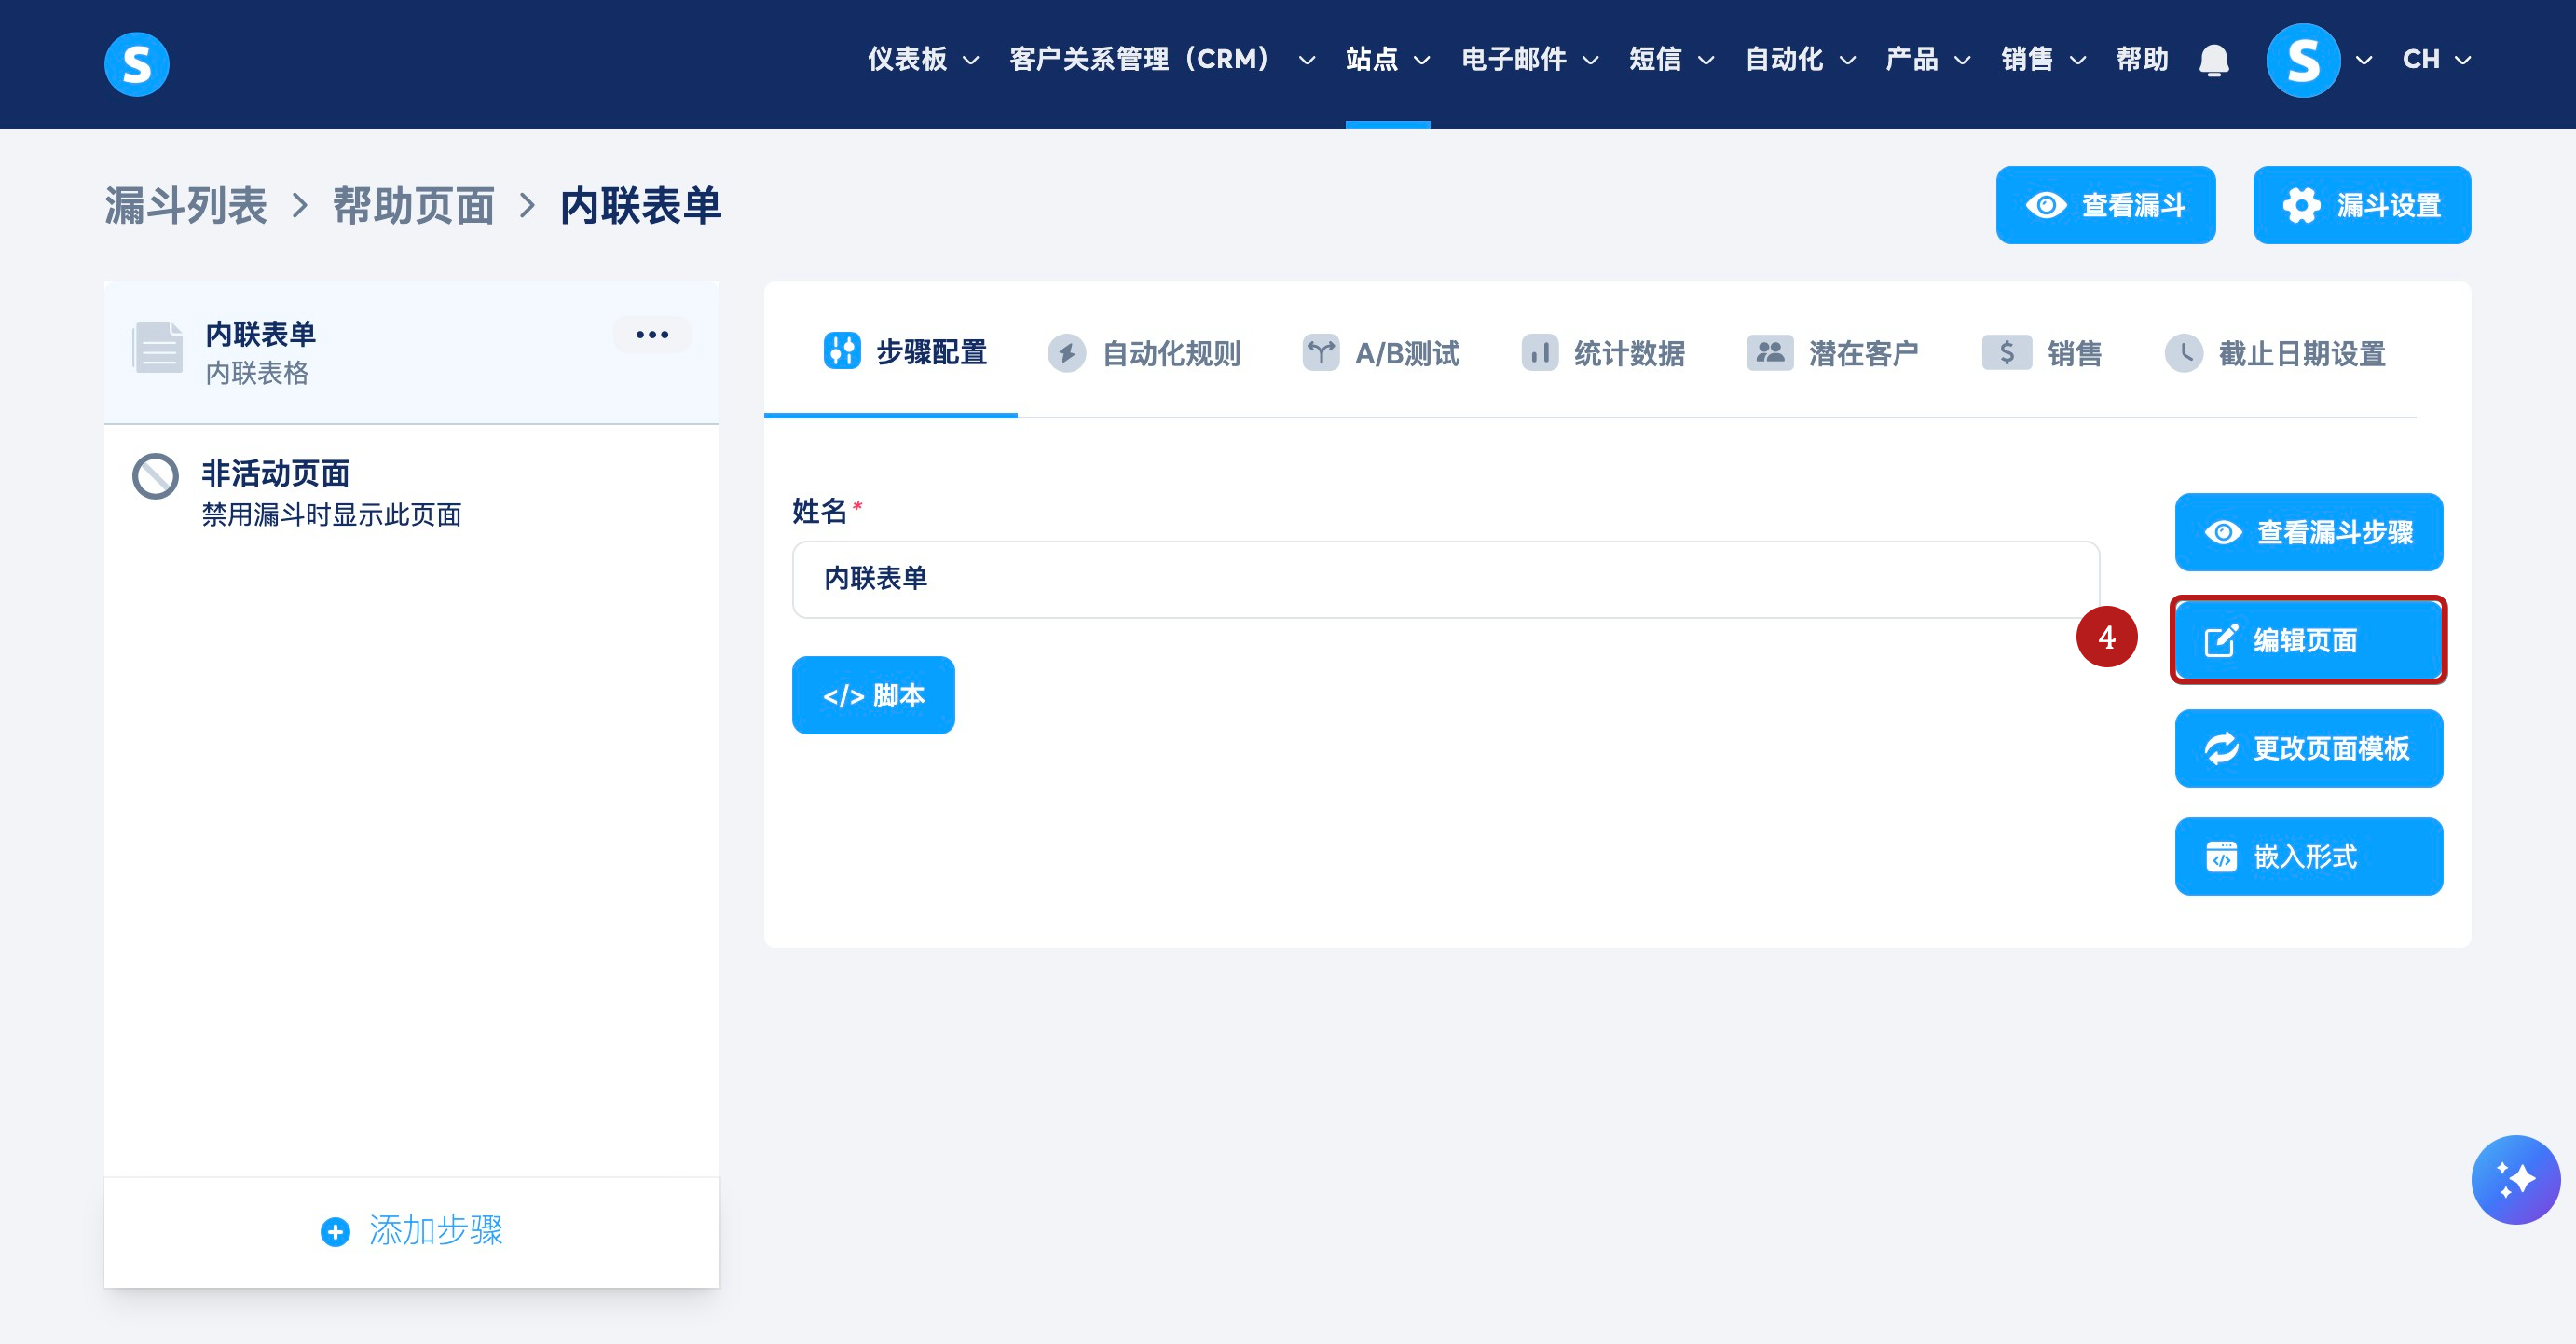Open the 潜在客户 tab
The height and width of the screenshot is (1344, 2576).
(1832, 353)
